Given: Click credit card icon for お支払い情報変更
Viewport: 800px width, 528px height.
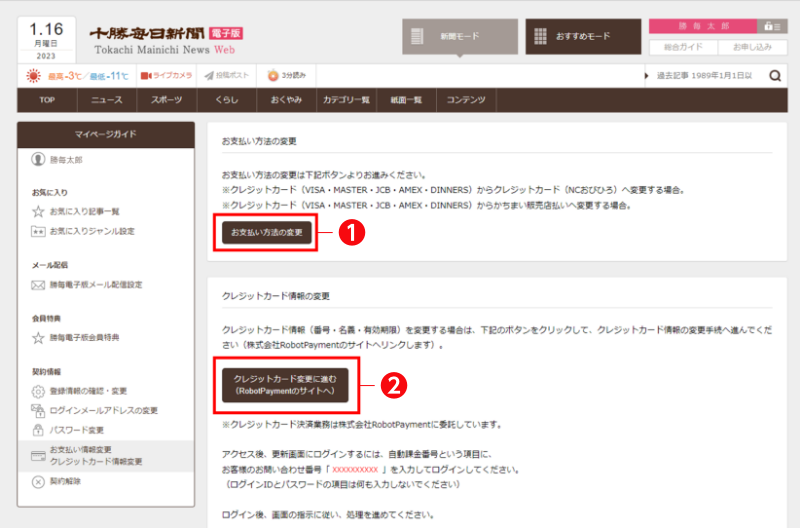Looking at the screenshot, I should point(38,456).
